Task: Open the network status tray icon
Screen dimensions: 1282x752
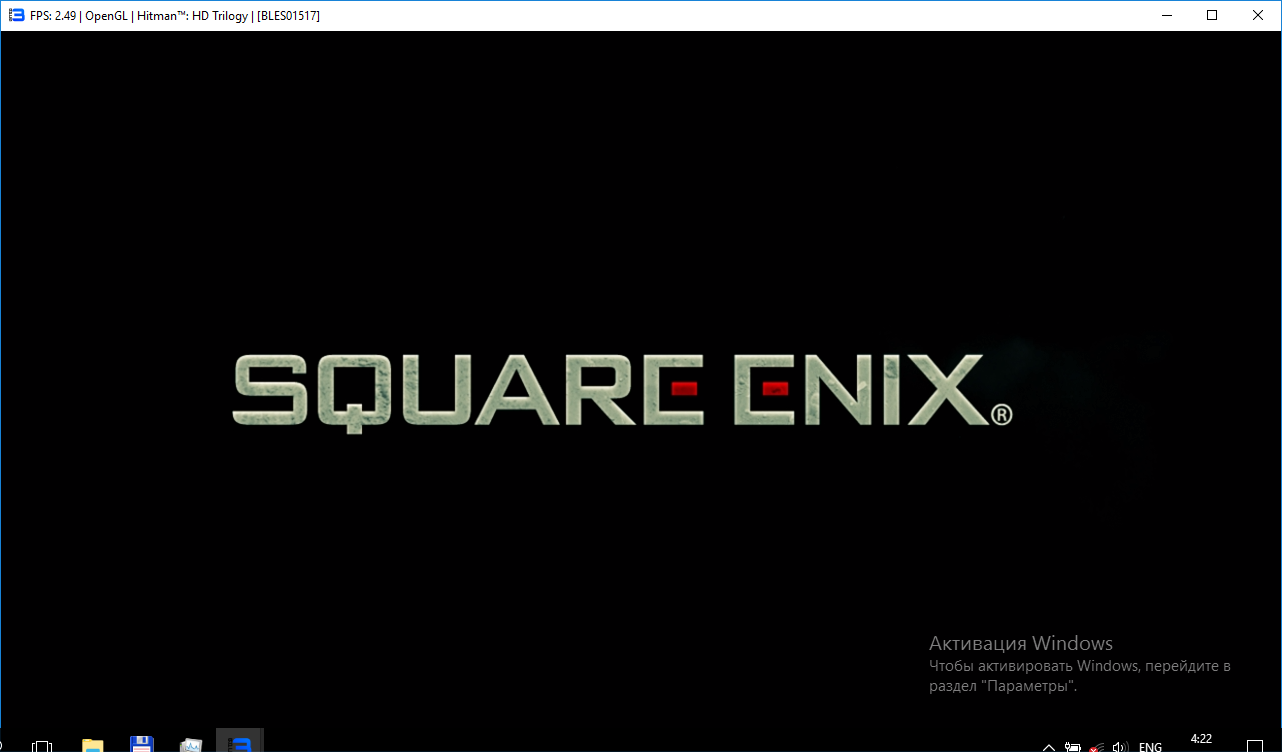Action: point(1097,746)
